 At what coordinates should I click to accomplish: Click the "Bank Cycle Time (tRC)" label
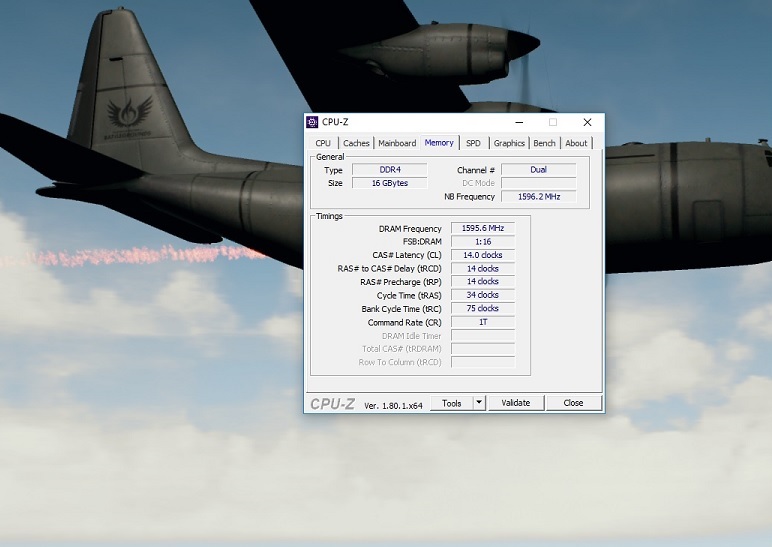click(401, 309)
